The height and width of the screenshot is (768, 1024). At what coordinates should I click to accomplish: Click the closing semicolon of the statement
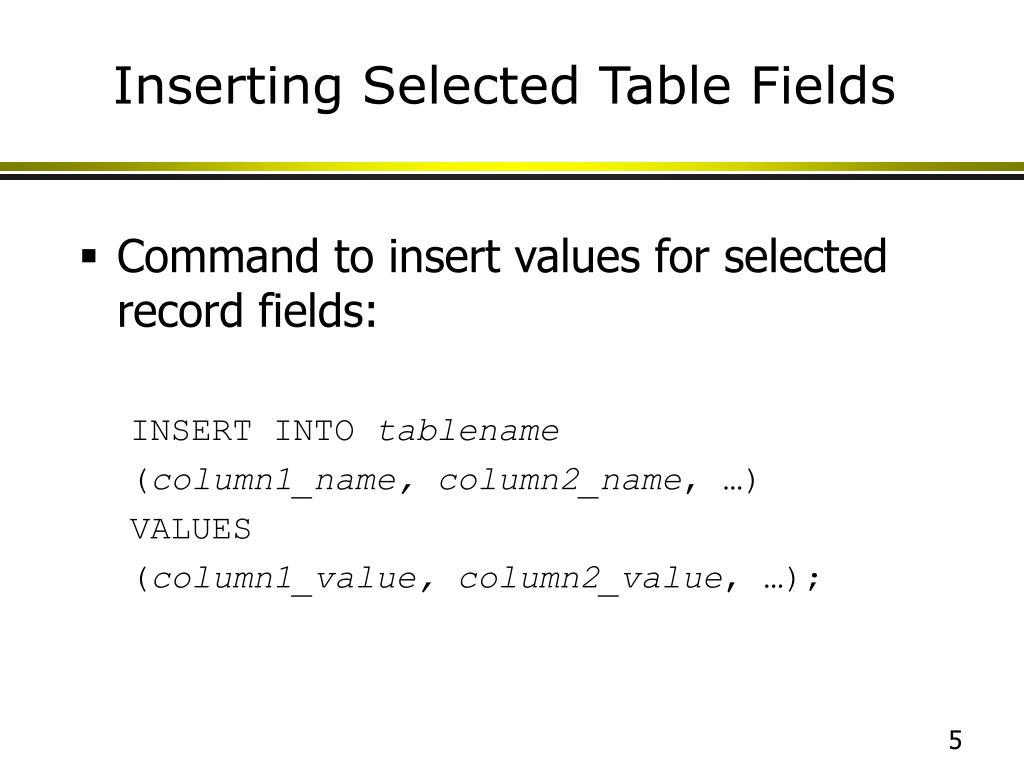pos(812,579)
